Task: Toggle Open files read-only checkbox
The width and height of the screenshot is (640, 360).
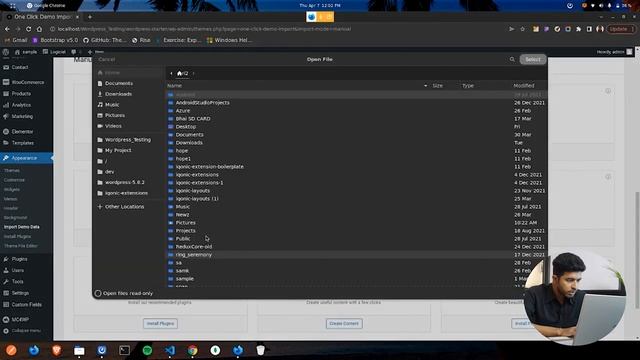Action: point(98,293)
